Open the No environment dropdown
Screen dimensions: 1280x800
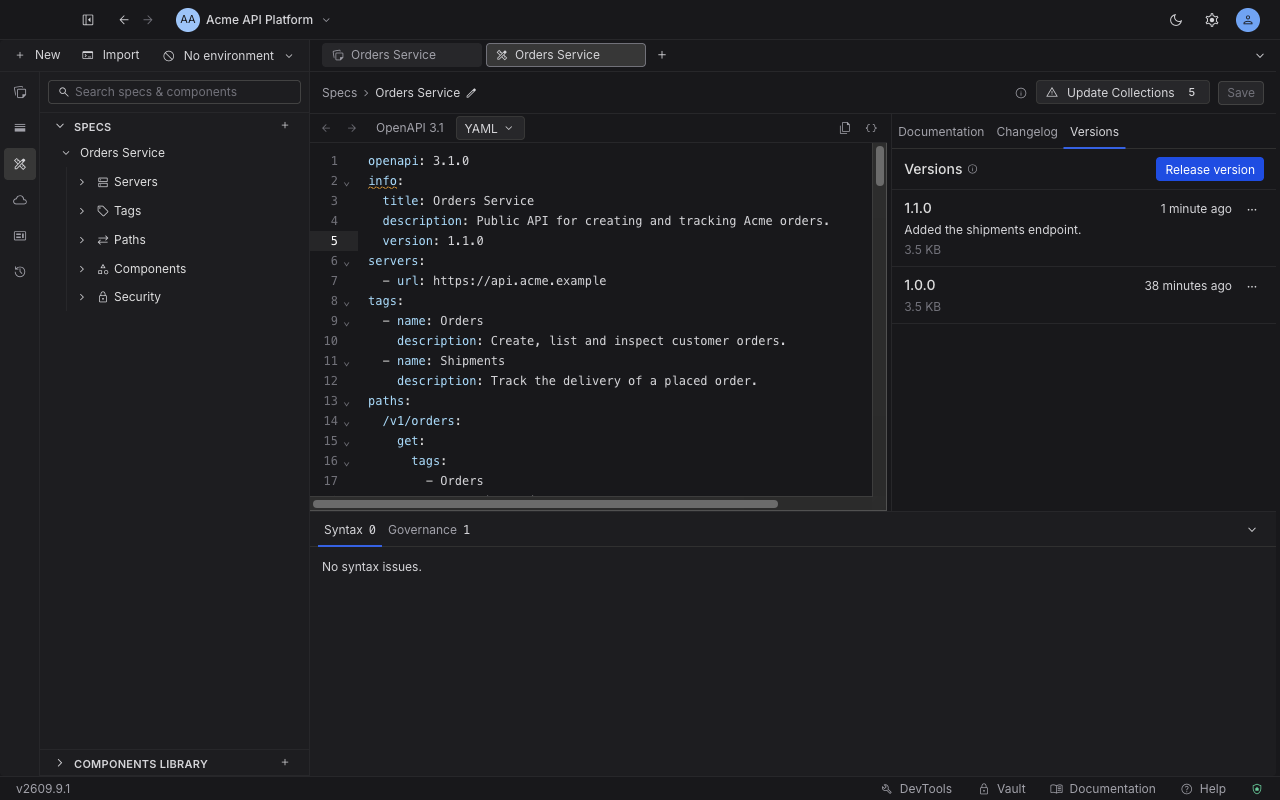point(228,56)
